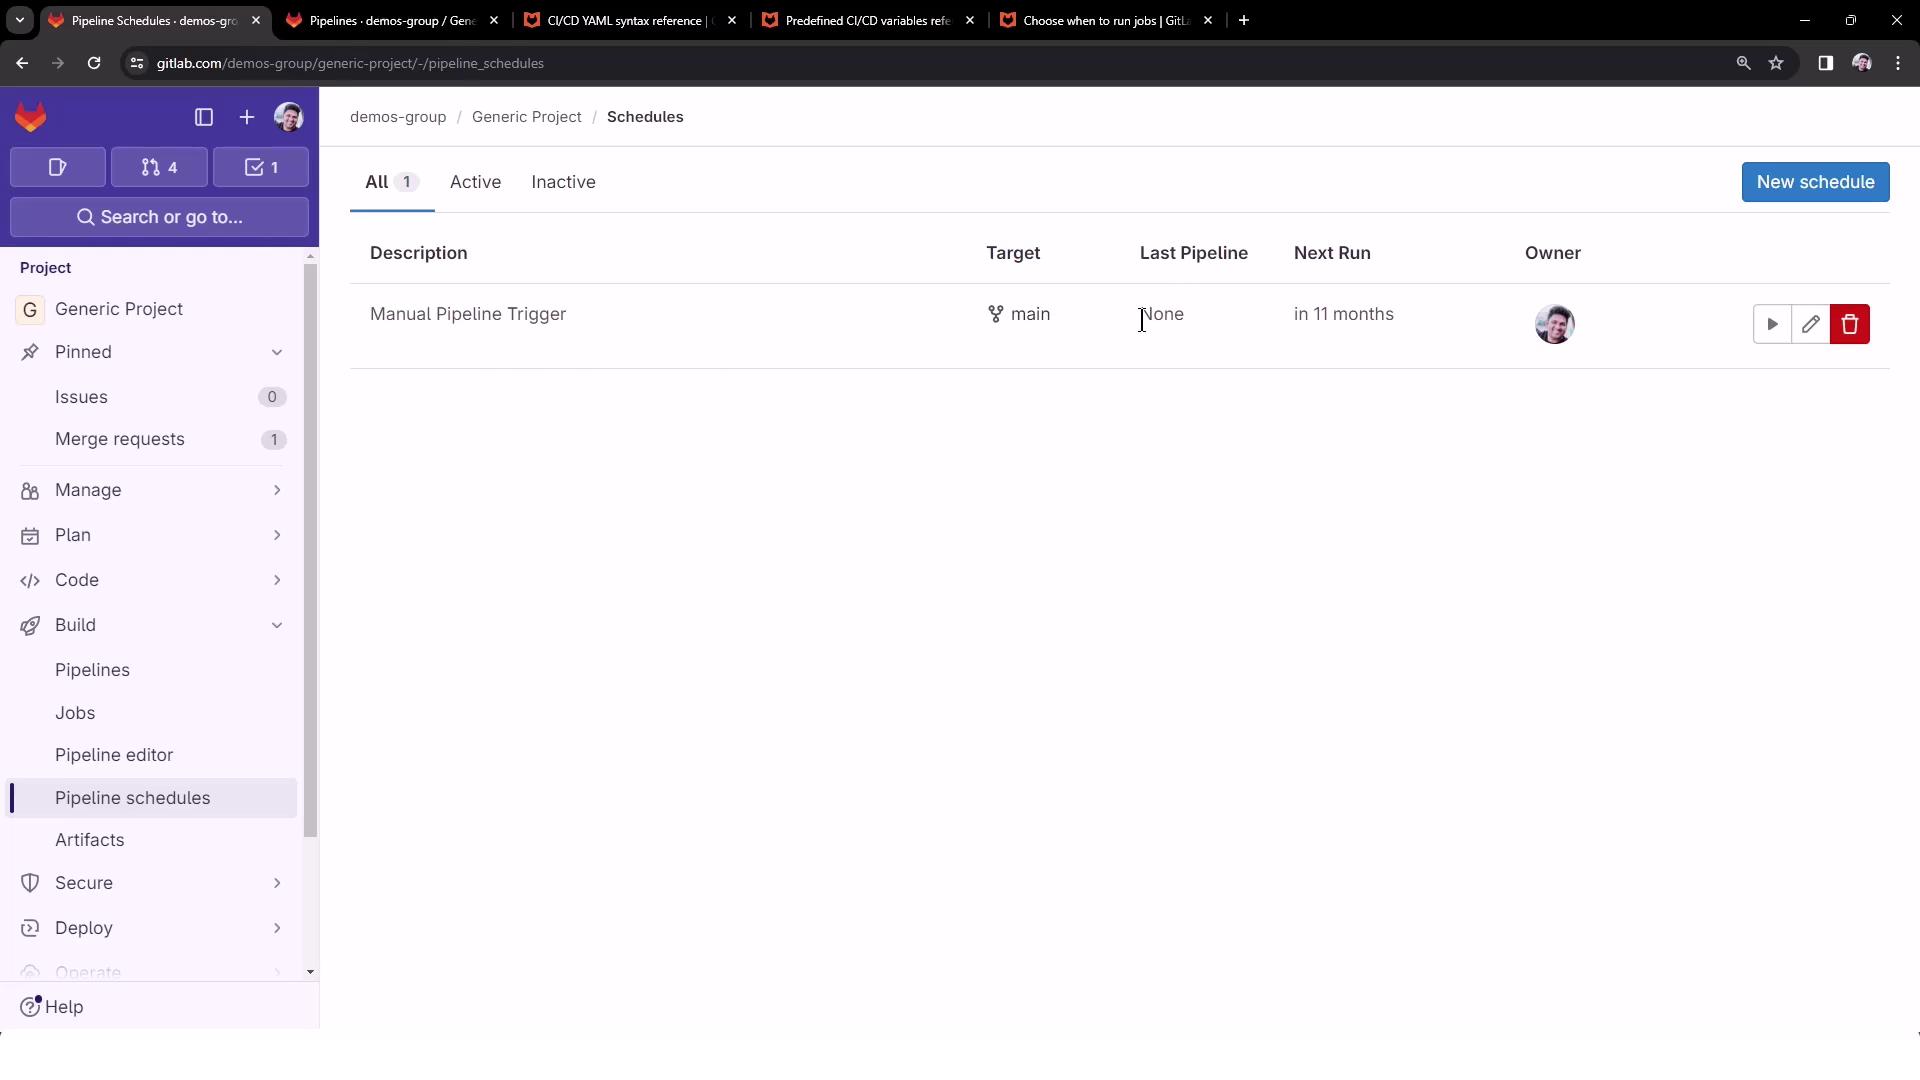Screen dimensions: 1920x1080
Task: Open Generic Project breadcrumb link
Action: pyautogui.click(x=526, y=117)
